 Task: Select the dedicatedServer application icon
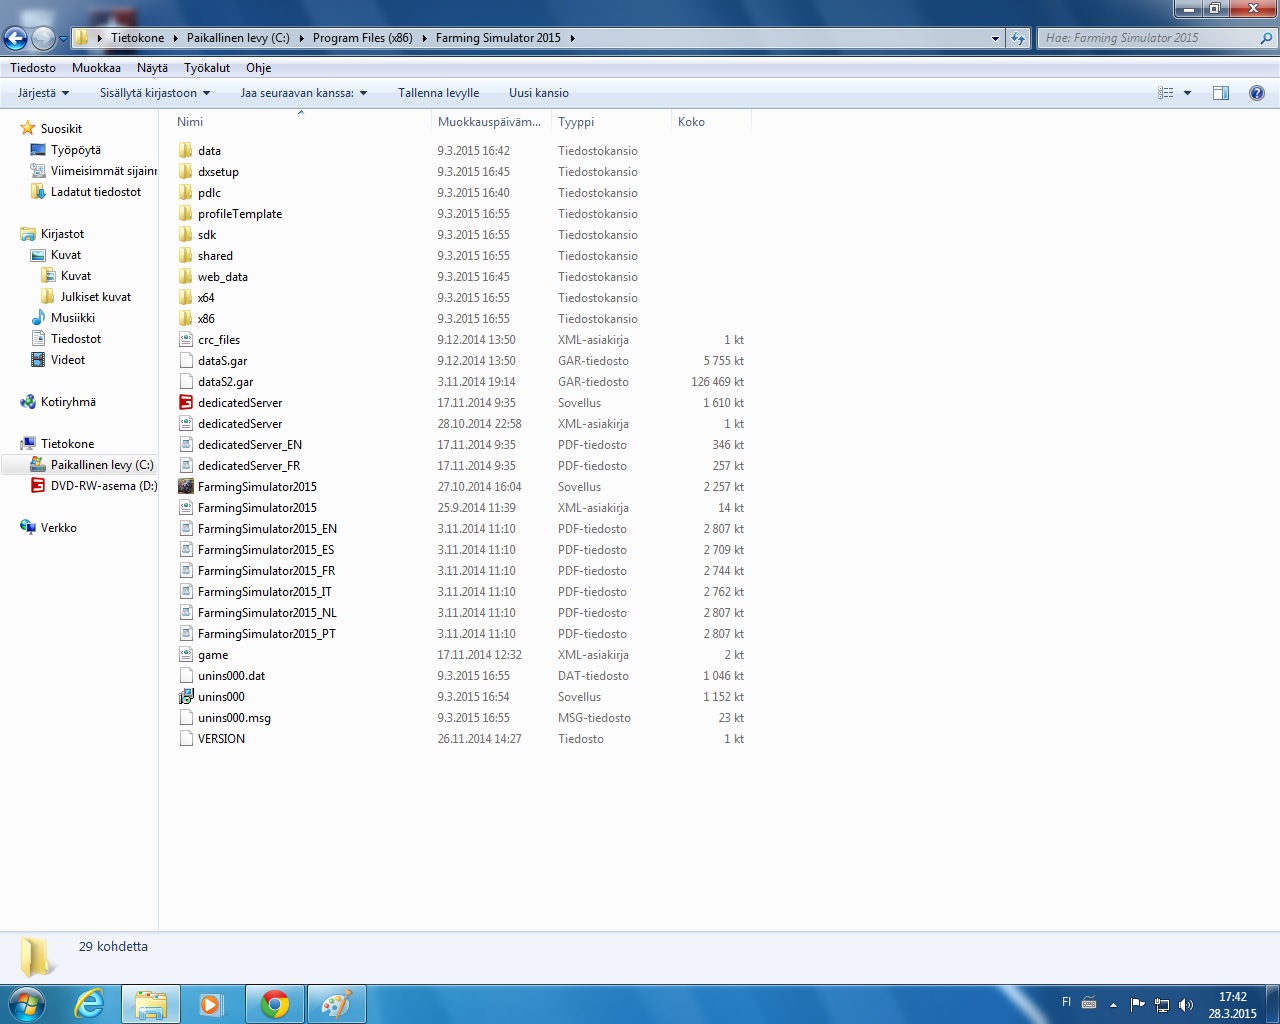click(x=185, y=403)
